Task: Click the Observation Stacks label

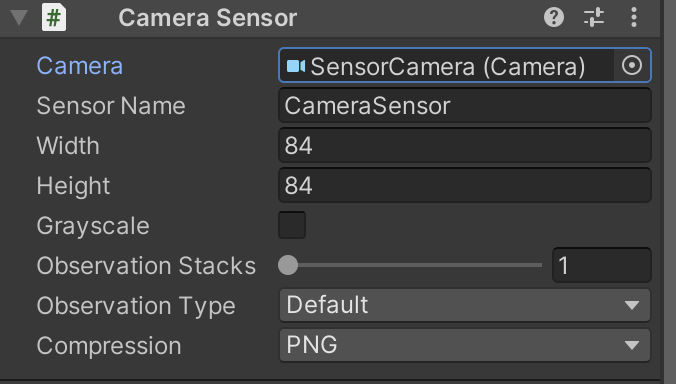Action: point(146,265)
